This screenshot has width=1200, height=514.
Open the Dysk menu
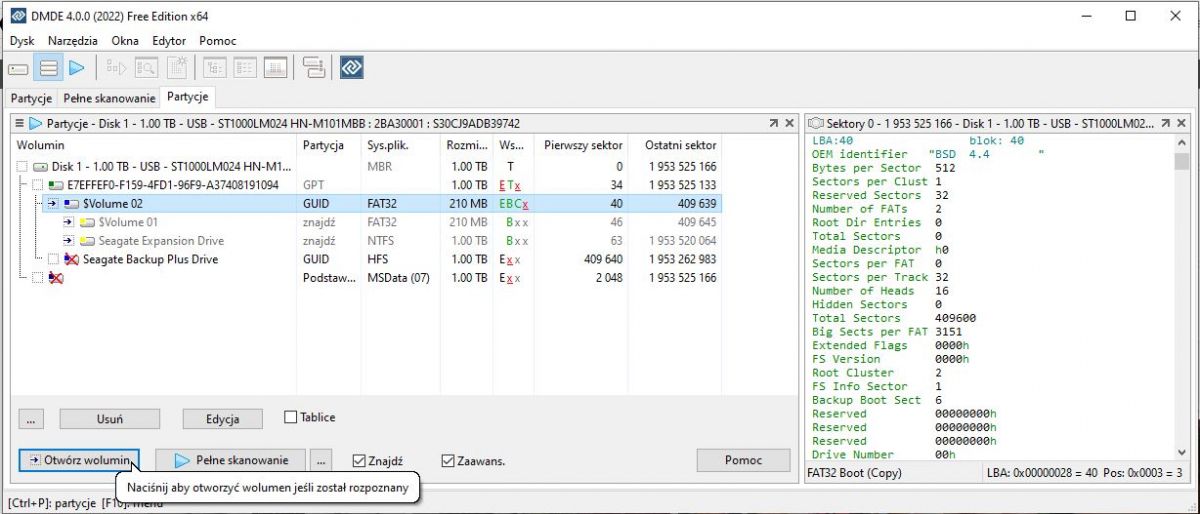tap(22, 41)
